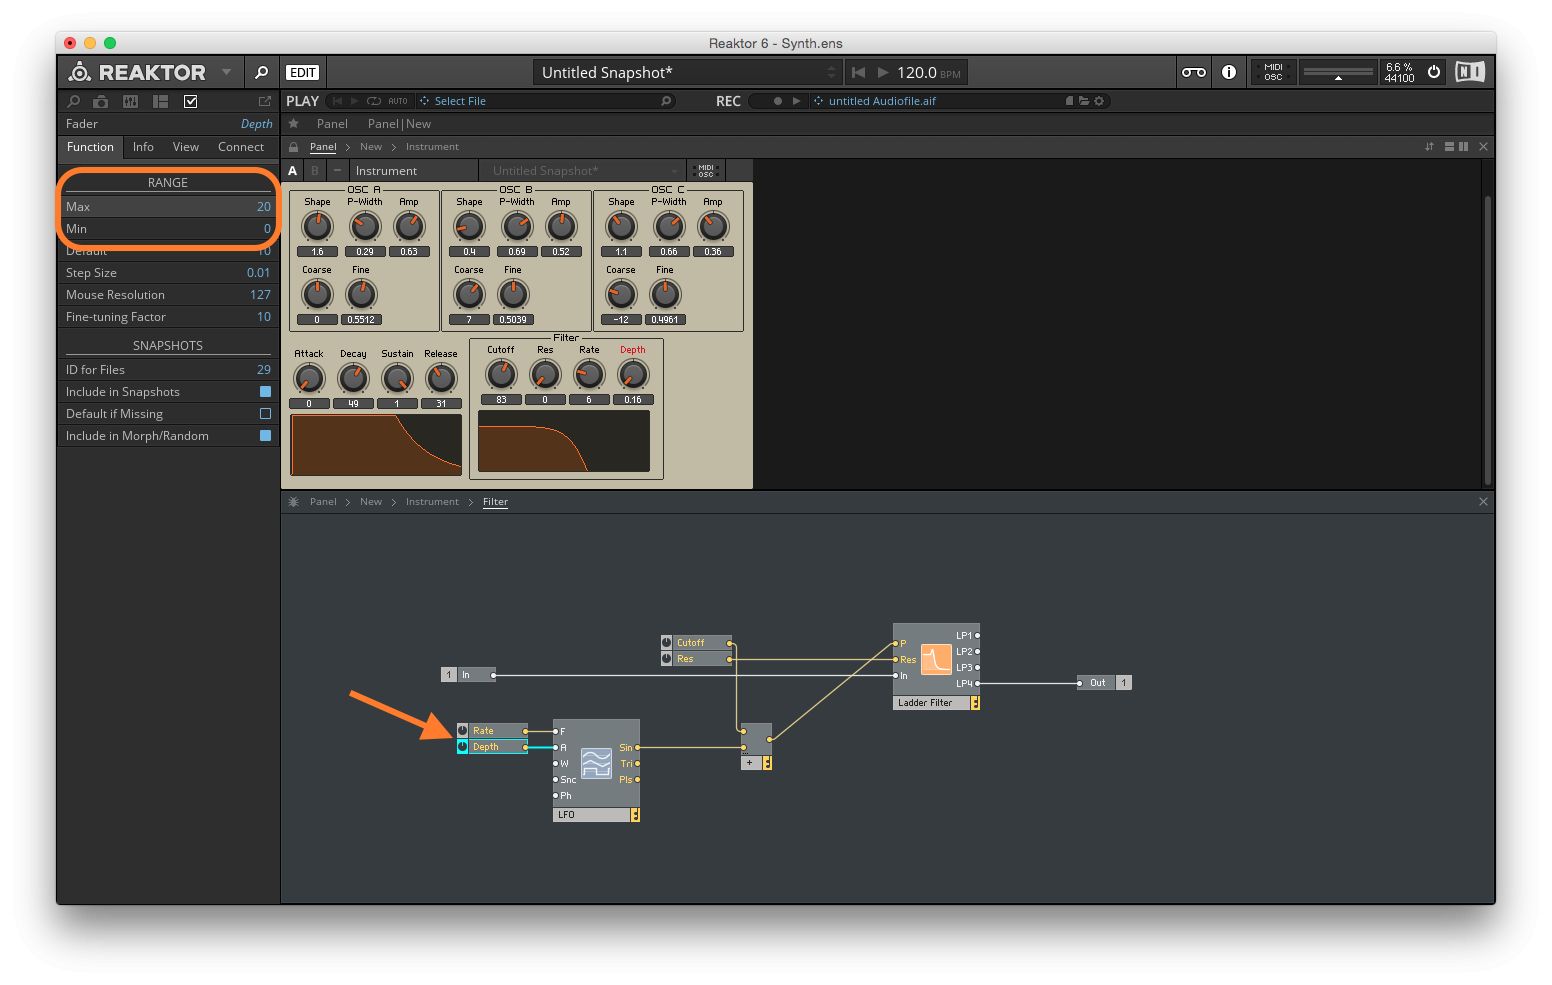Click the Instrument name header field
1552x985 pixels.
coord(414,171)
